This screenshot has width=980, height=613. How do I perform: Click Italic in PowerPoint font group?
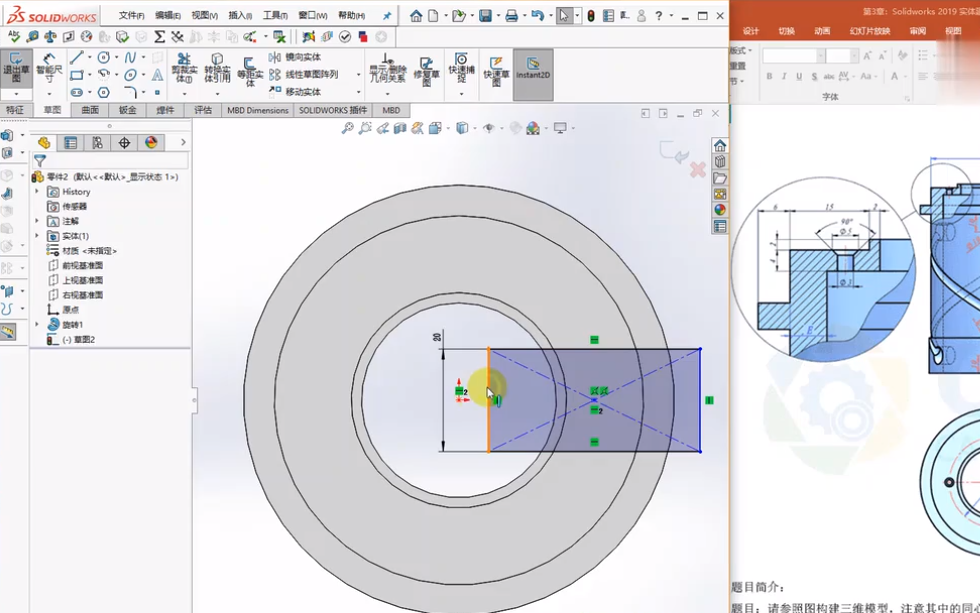(x=784, y=76)
